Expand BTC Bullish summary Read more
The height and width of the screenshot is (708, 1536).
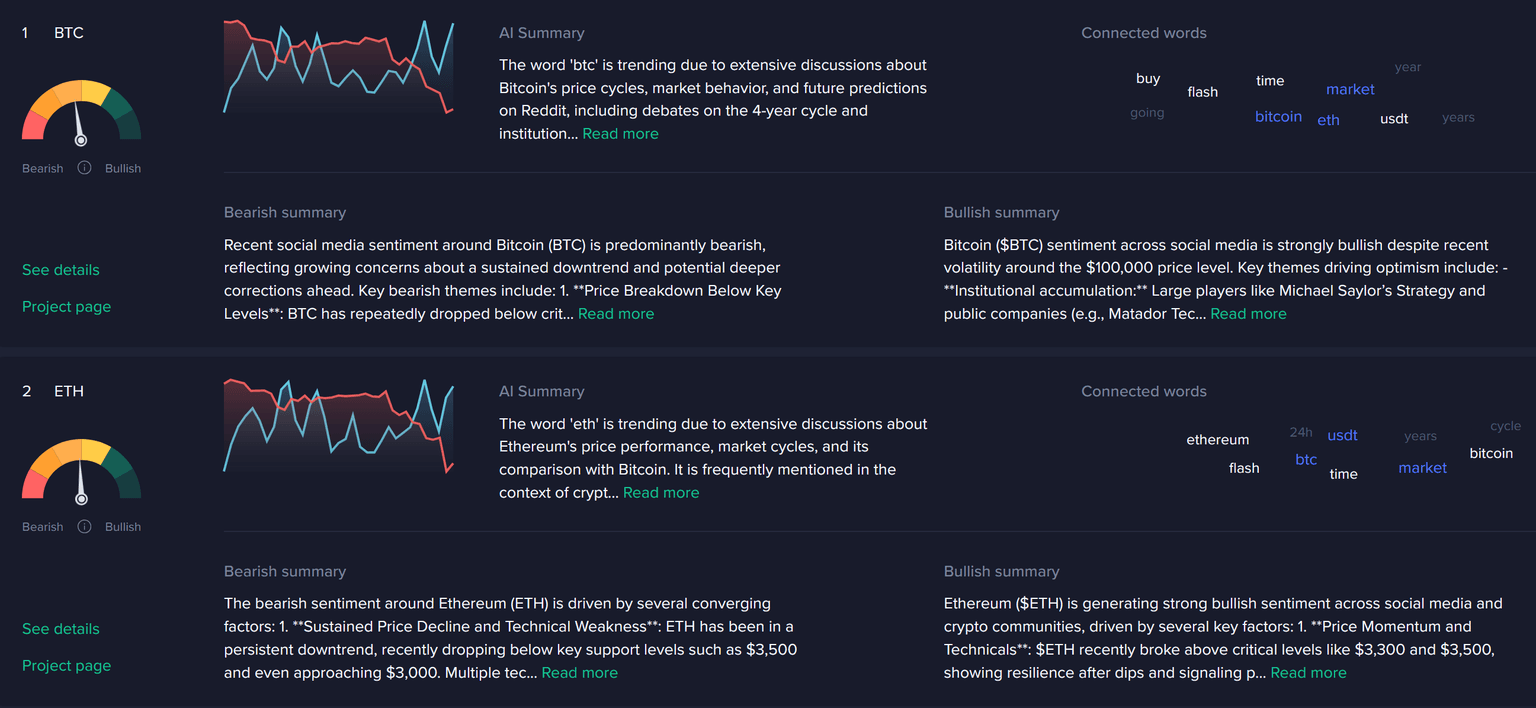pyautogui.click(x=1248, y=314)
